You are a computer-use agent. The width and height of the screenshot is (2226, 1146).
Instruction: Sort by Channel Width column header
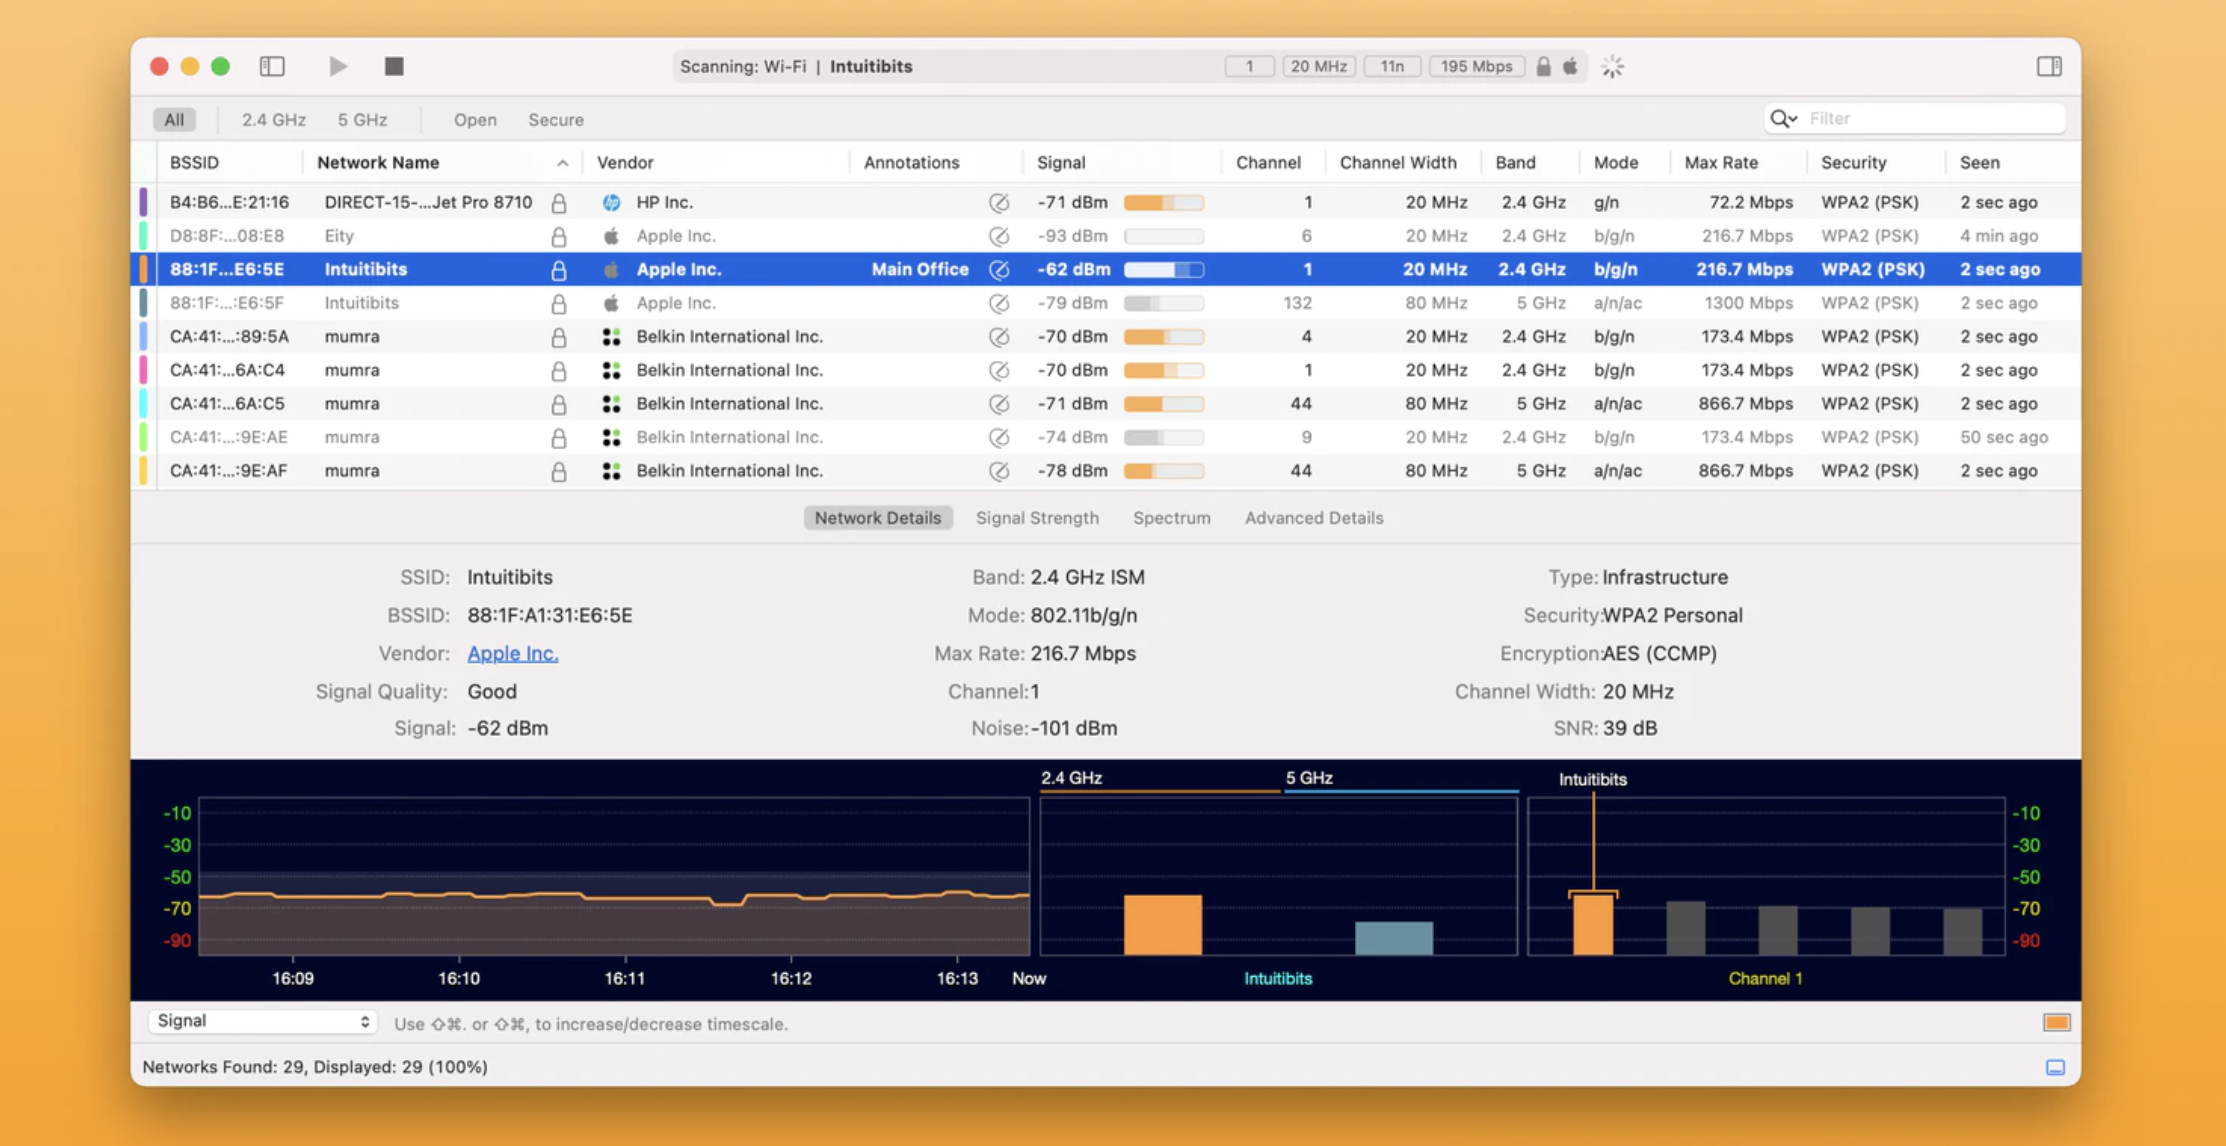1398,162
